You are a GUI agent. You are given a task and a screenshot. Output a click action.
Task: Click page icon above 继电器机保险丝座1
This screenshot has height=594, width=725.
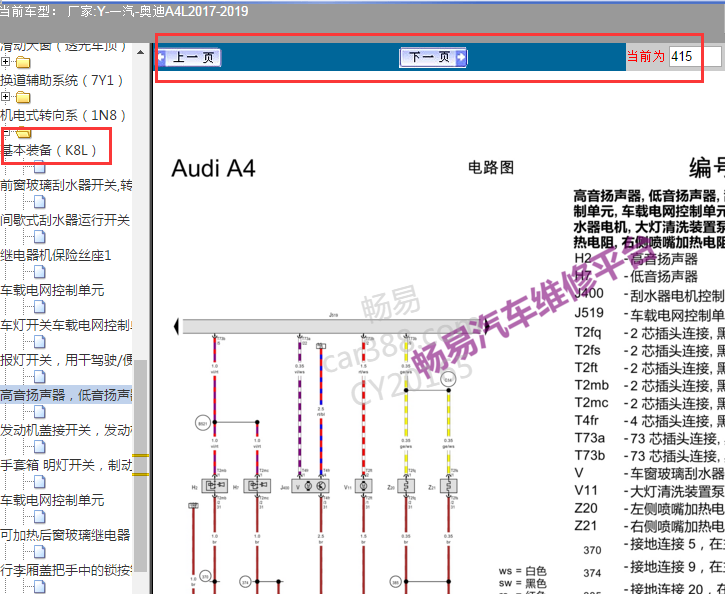pyautogui.click(x=40, y=237)
